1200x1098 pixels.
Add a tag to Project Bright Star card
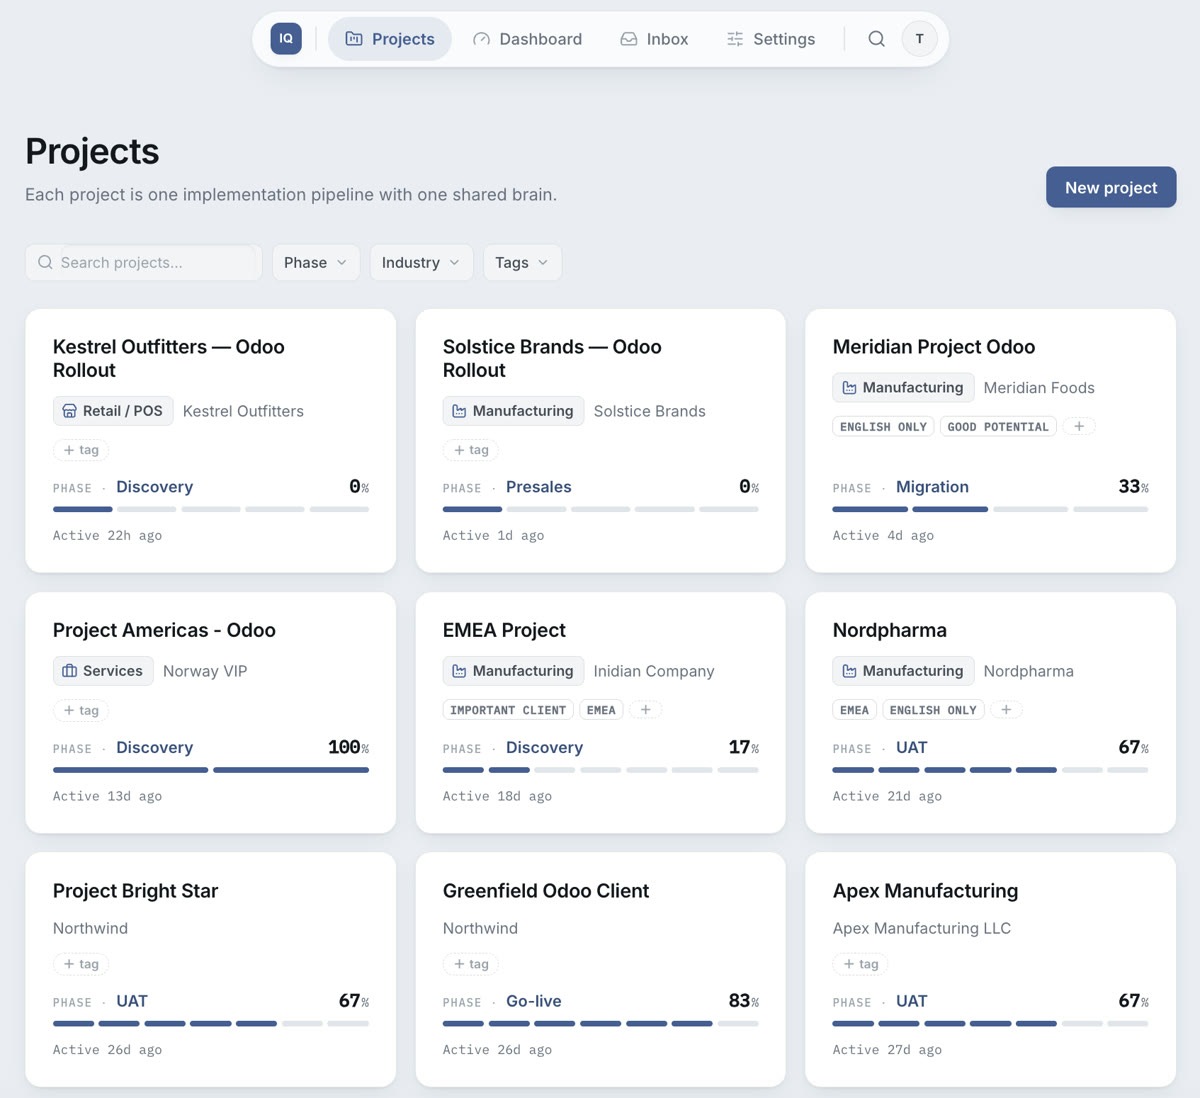coord(81,964)
